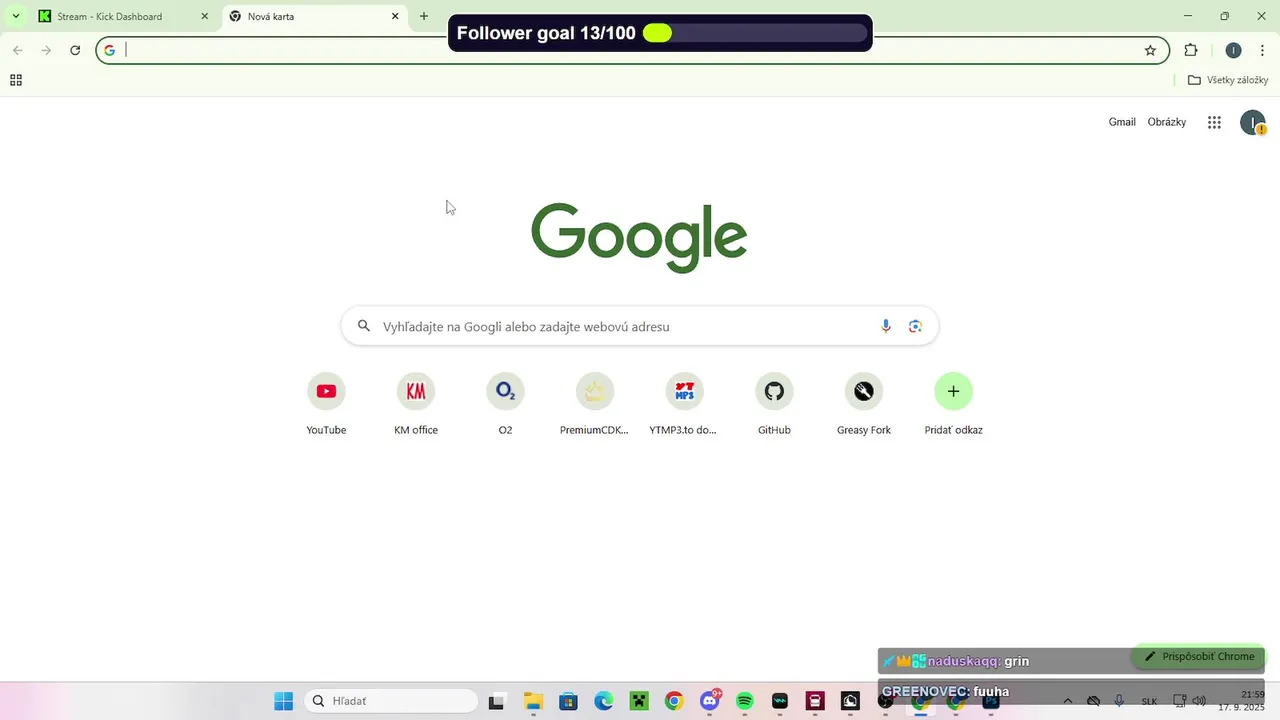Go back to the previous page
1280x720 pixels.
pyautogui.click(x=18, y=50)
